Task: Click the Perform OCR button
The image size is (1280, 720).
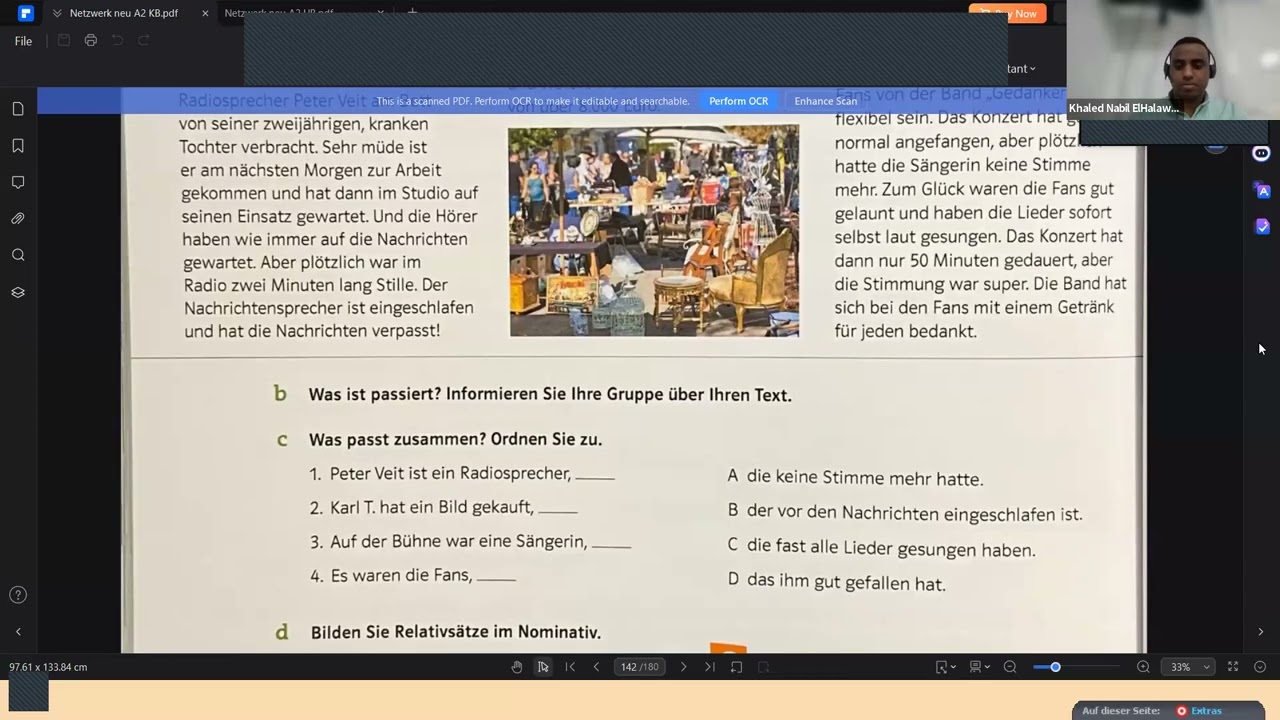Action: coord(738,101)
